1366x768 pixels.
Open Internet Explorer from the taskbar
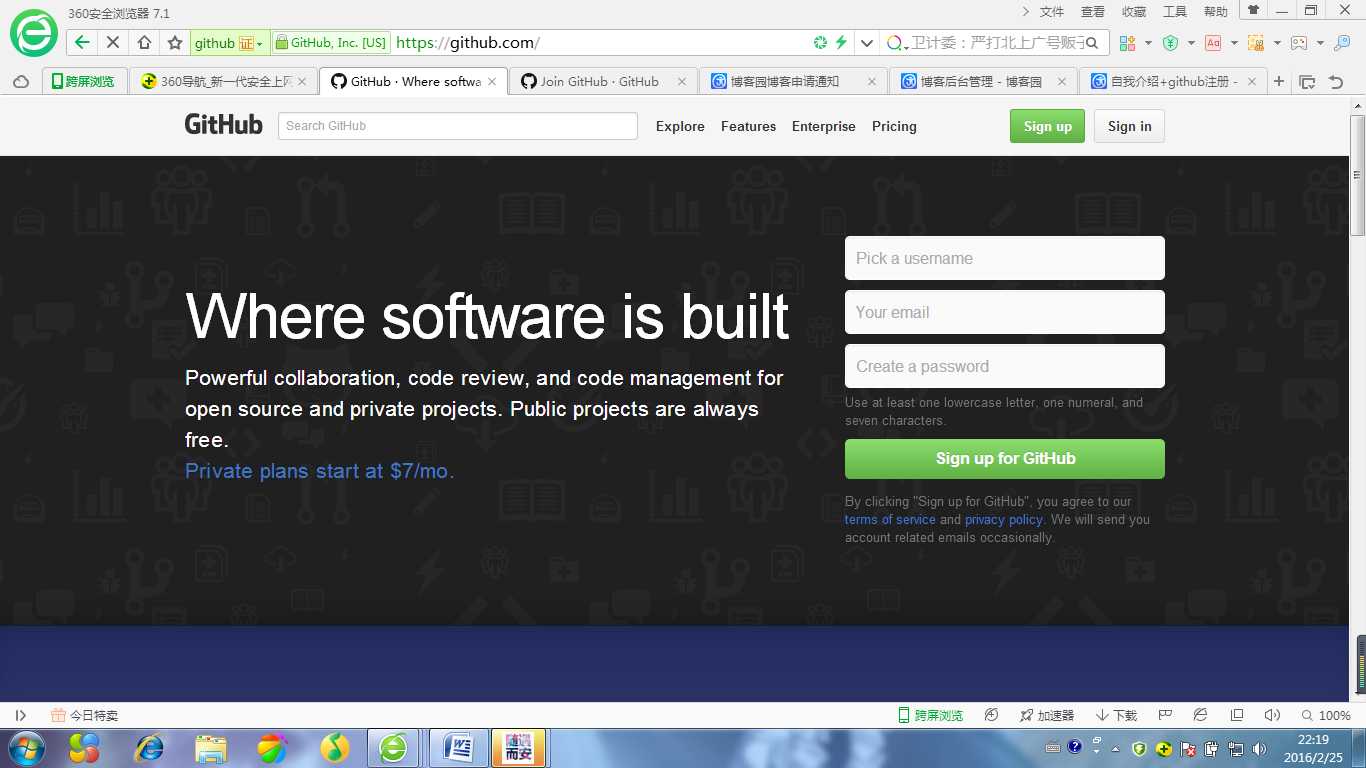149,747
